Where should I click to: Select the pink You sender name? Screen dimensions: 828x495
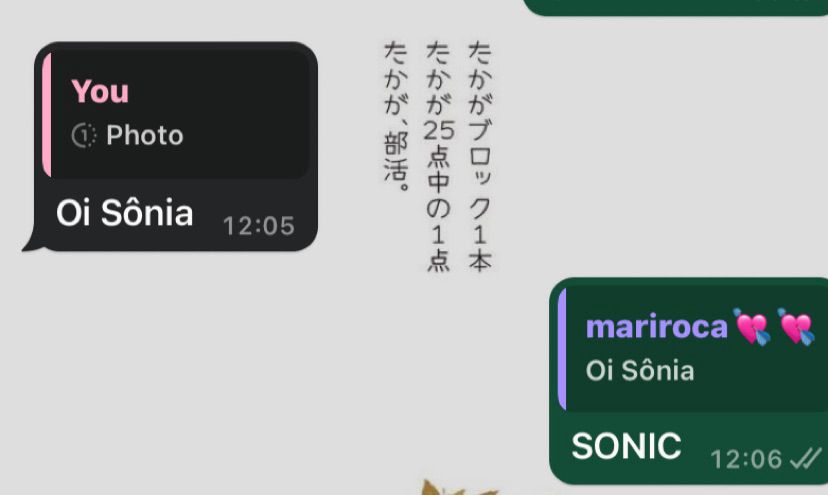click(x=100, y=91)
